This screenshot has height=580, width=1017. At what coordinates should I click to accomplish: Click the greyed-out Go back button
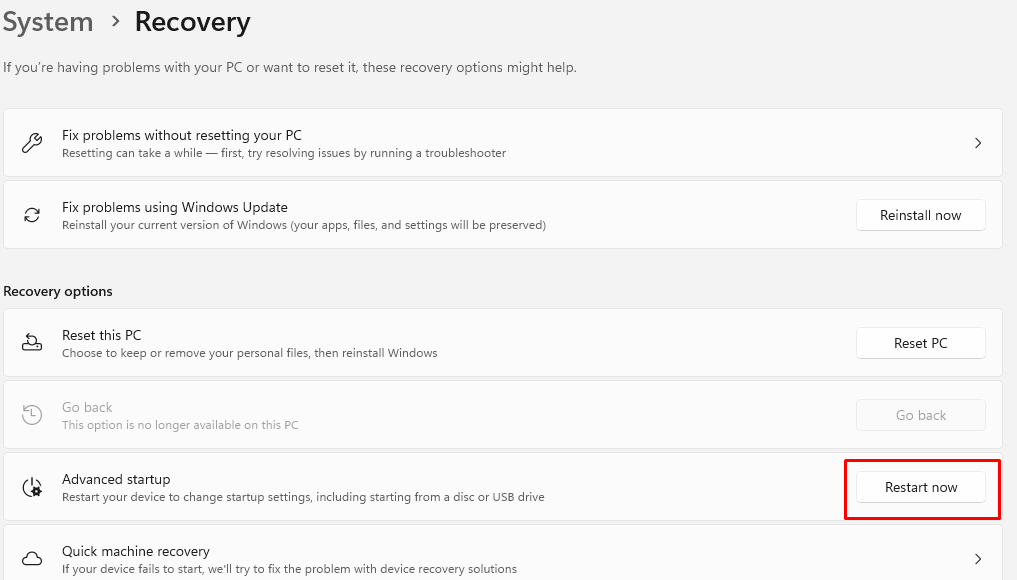[921, 415]
